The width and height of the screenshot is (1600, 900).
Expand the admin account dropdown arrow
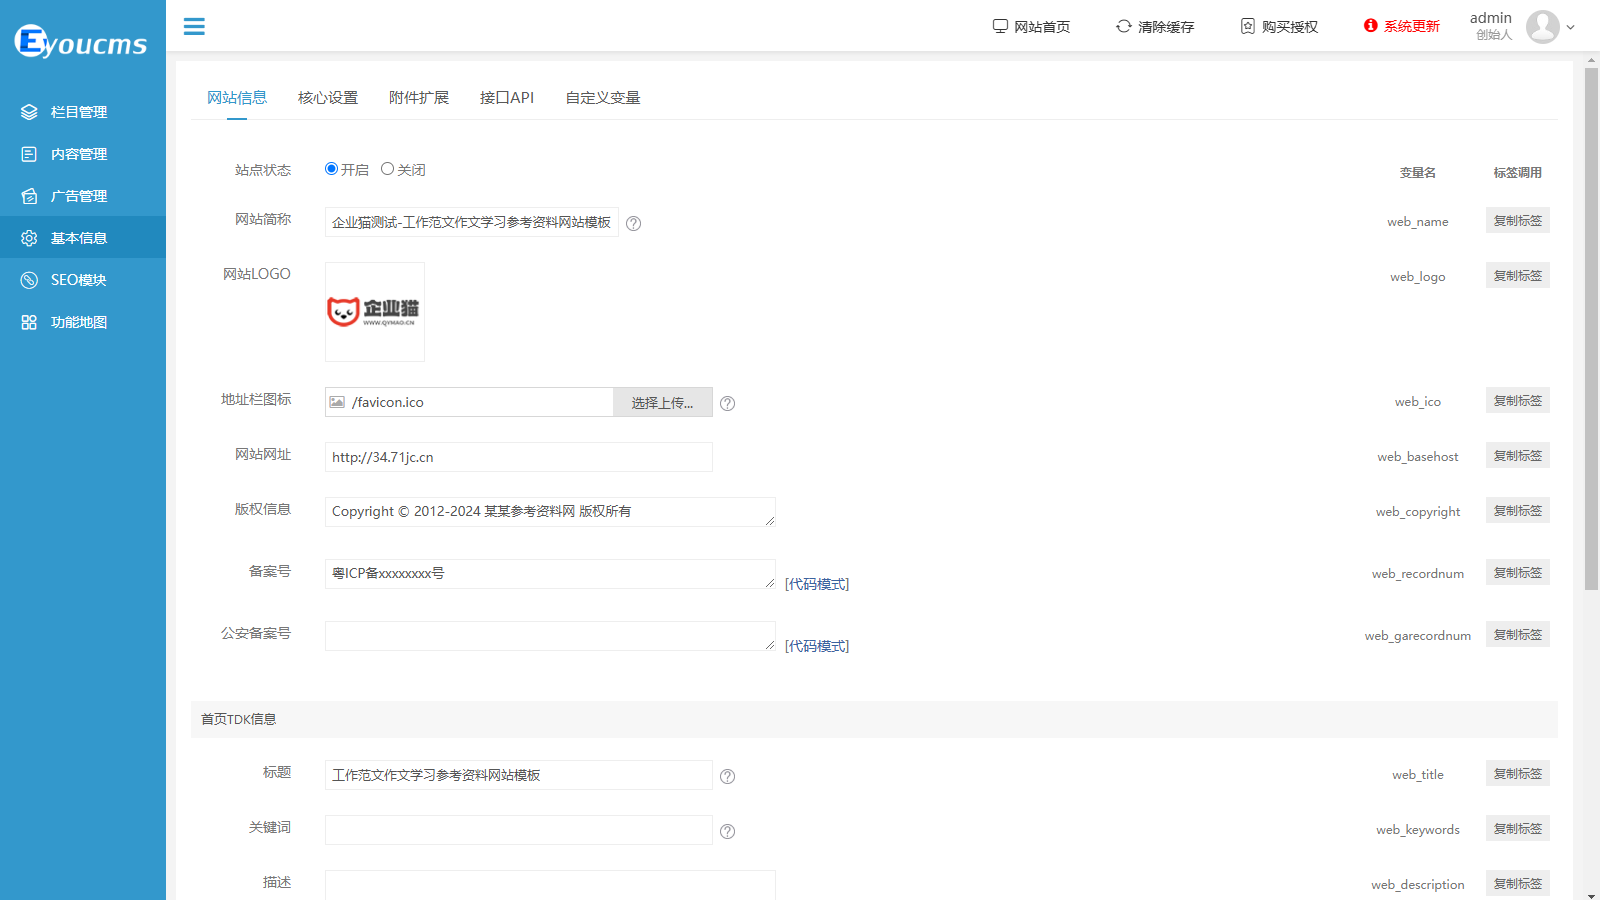[1570, 27]
